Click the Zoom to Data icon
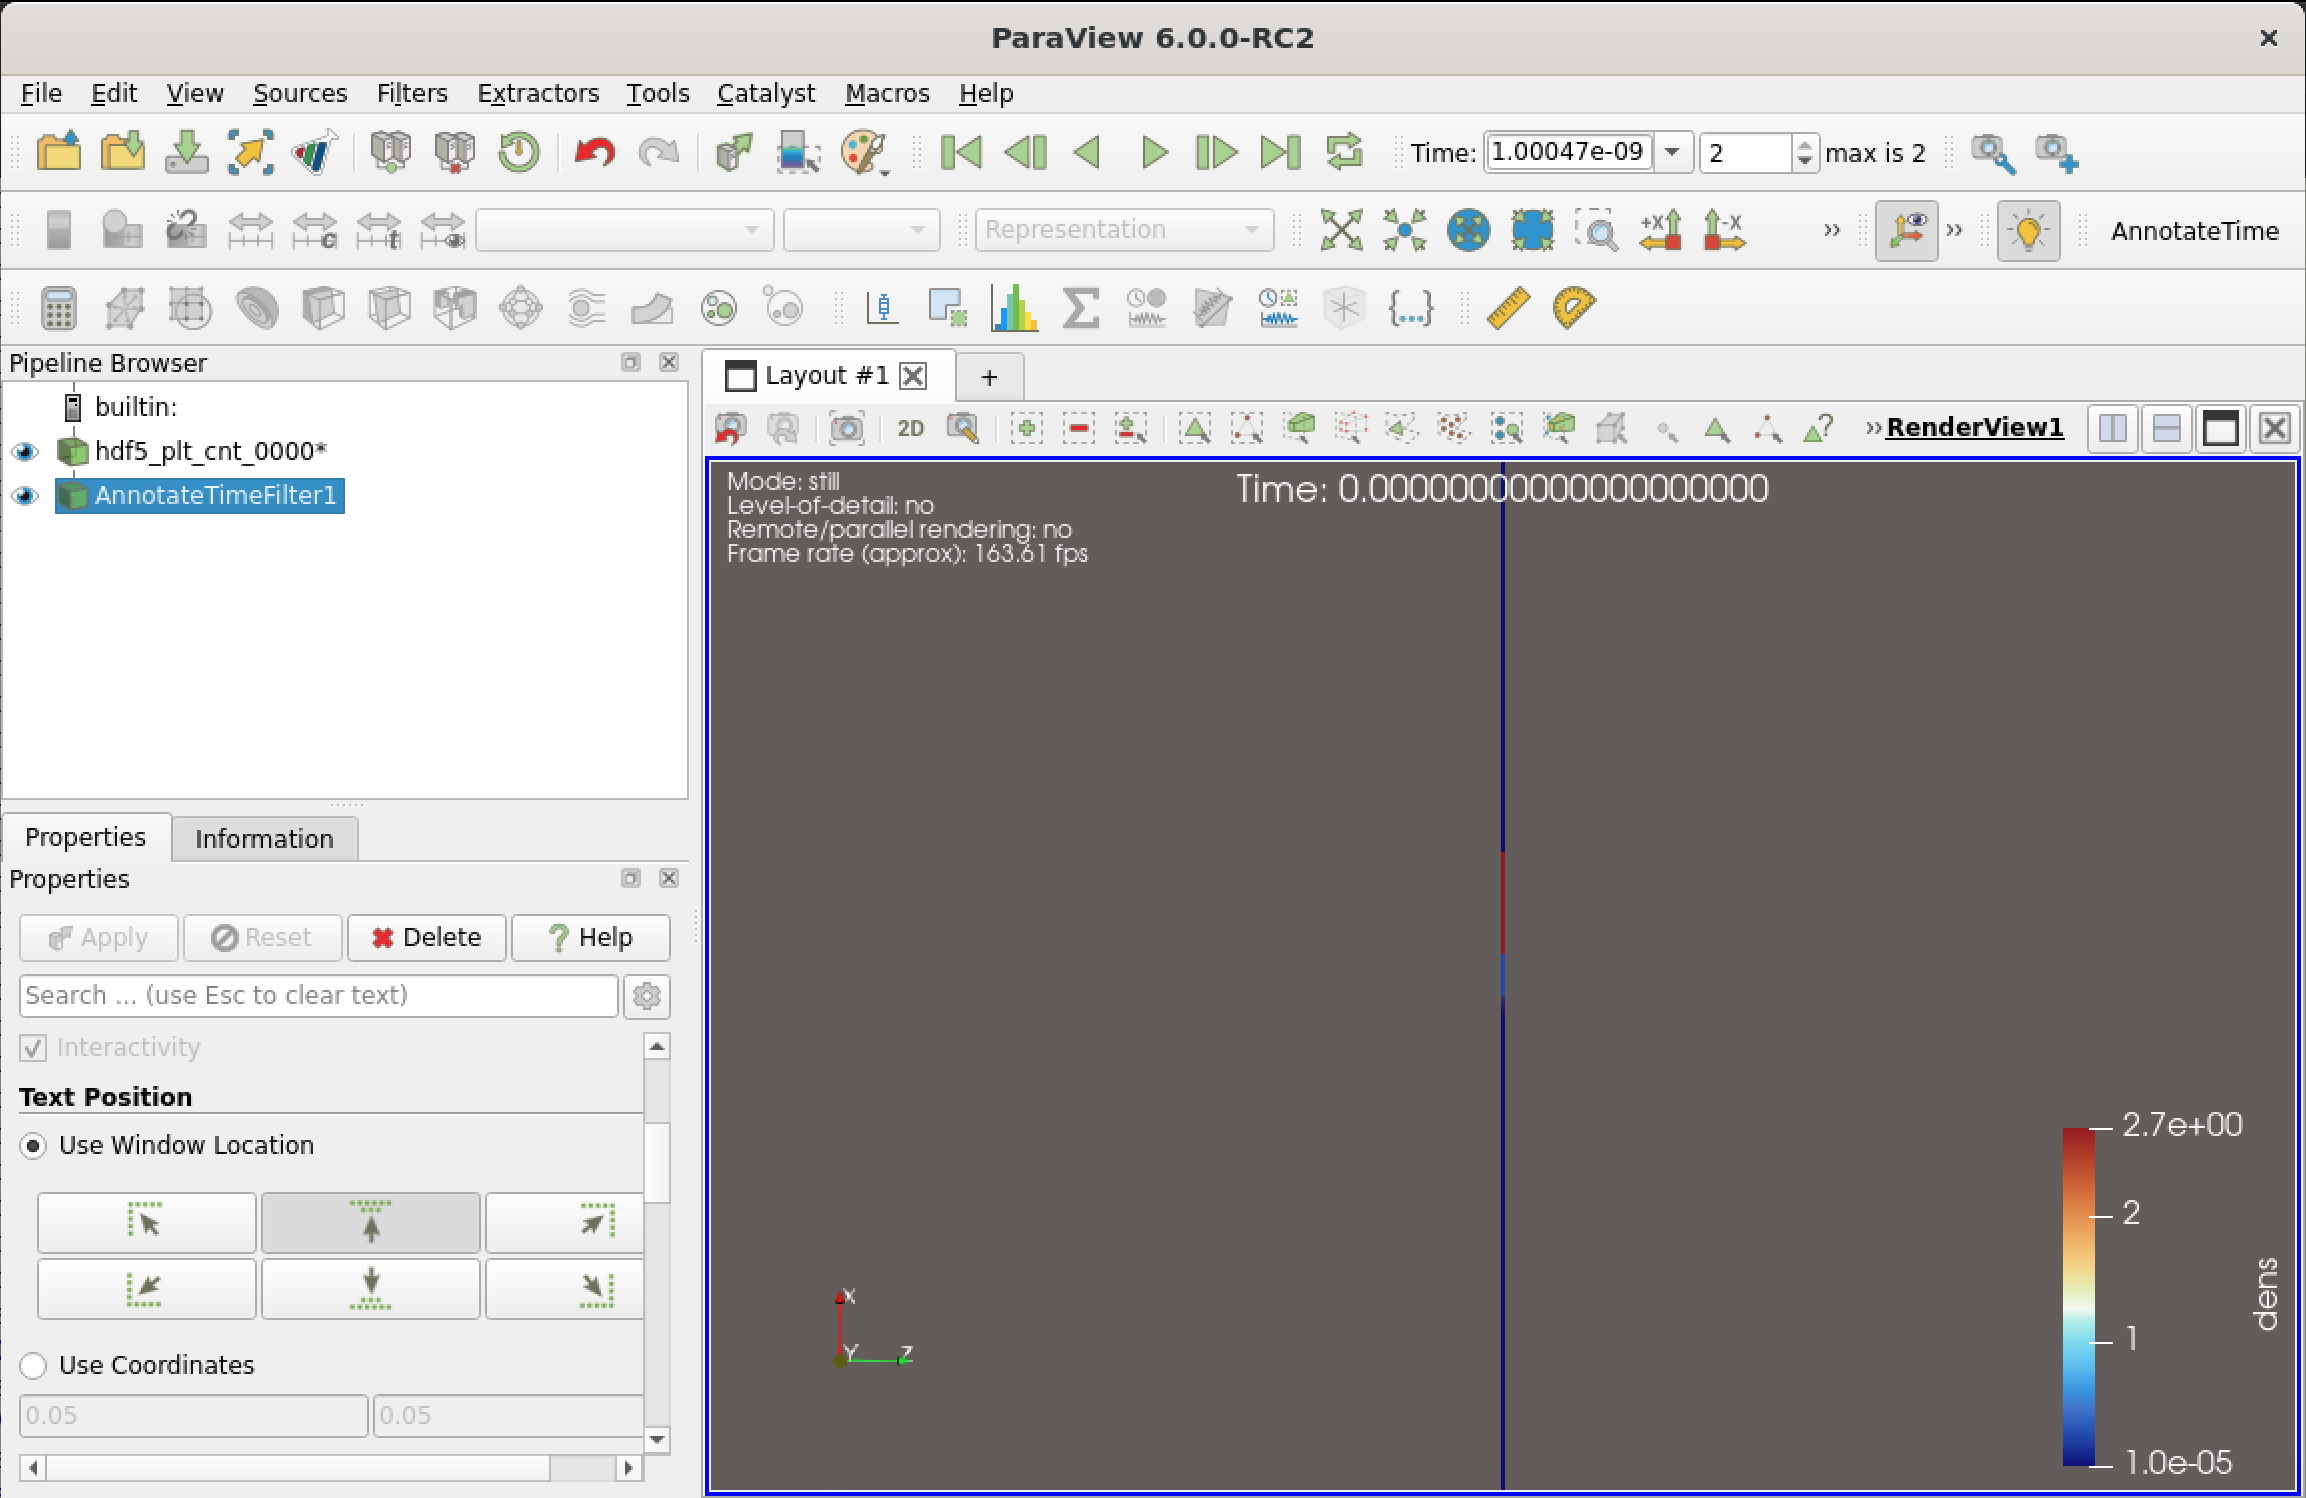This screenshot has width=2306, height=1498. click(1405, 230)
